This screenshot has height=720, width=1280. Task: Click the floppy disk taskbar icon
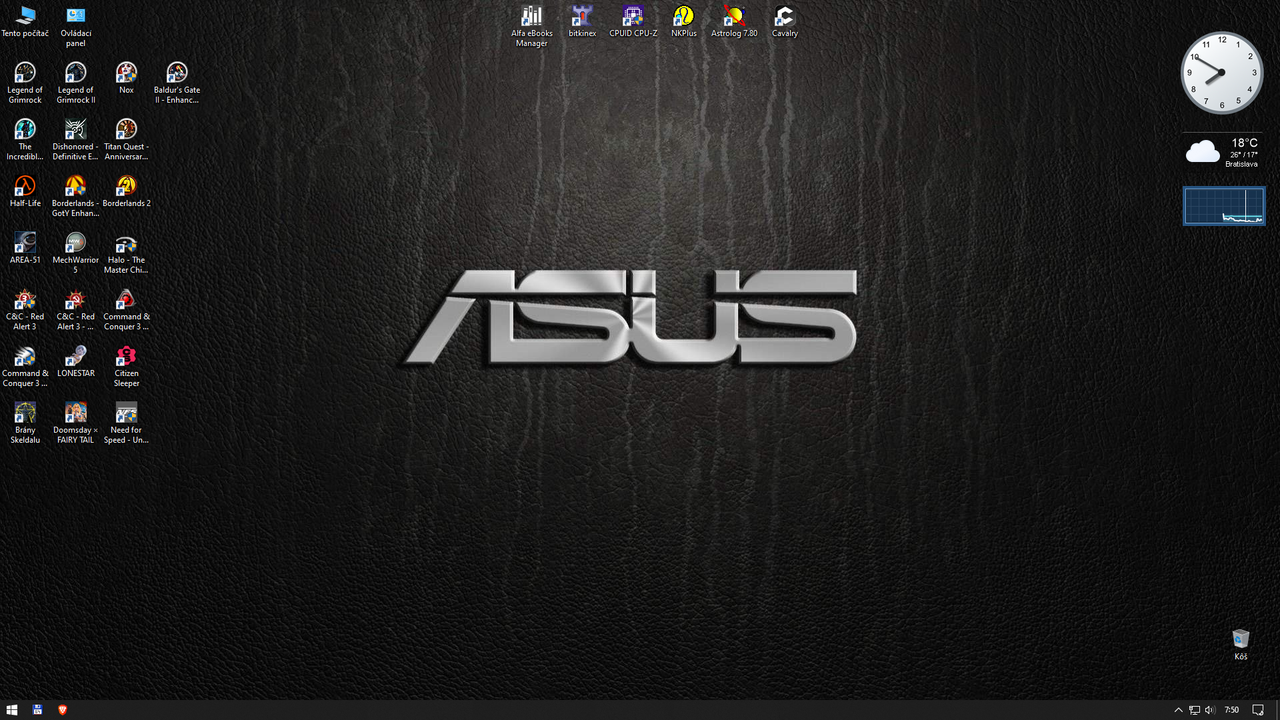[x=37, y=710]
